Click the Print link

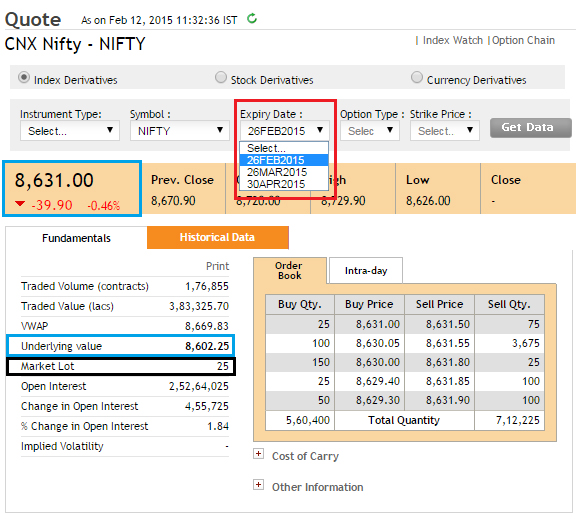[218, 266]
